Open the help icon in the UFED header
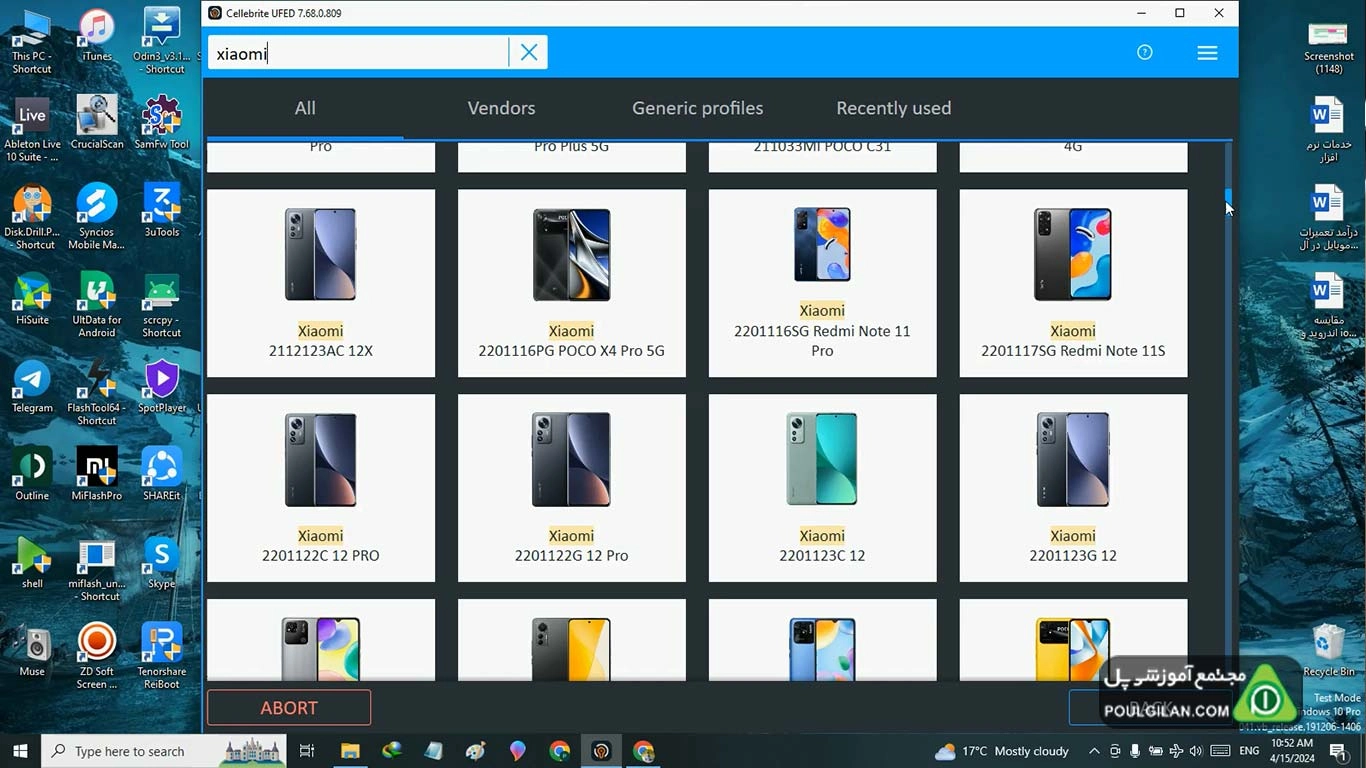 coord(1145,53)
